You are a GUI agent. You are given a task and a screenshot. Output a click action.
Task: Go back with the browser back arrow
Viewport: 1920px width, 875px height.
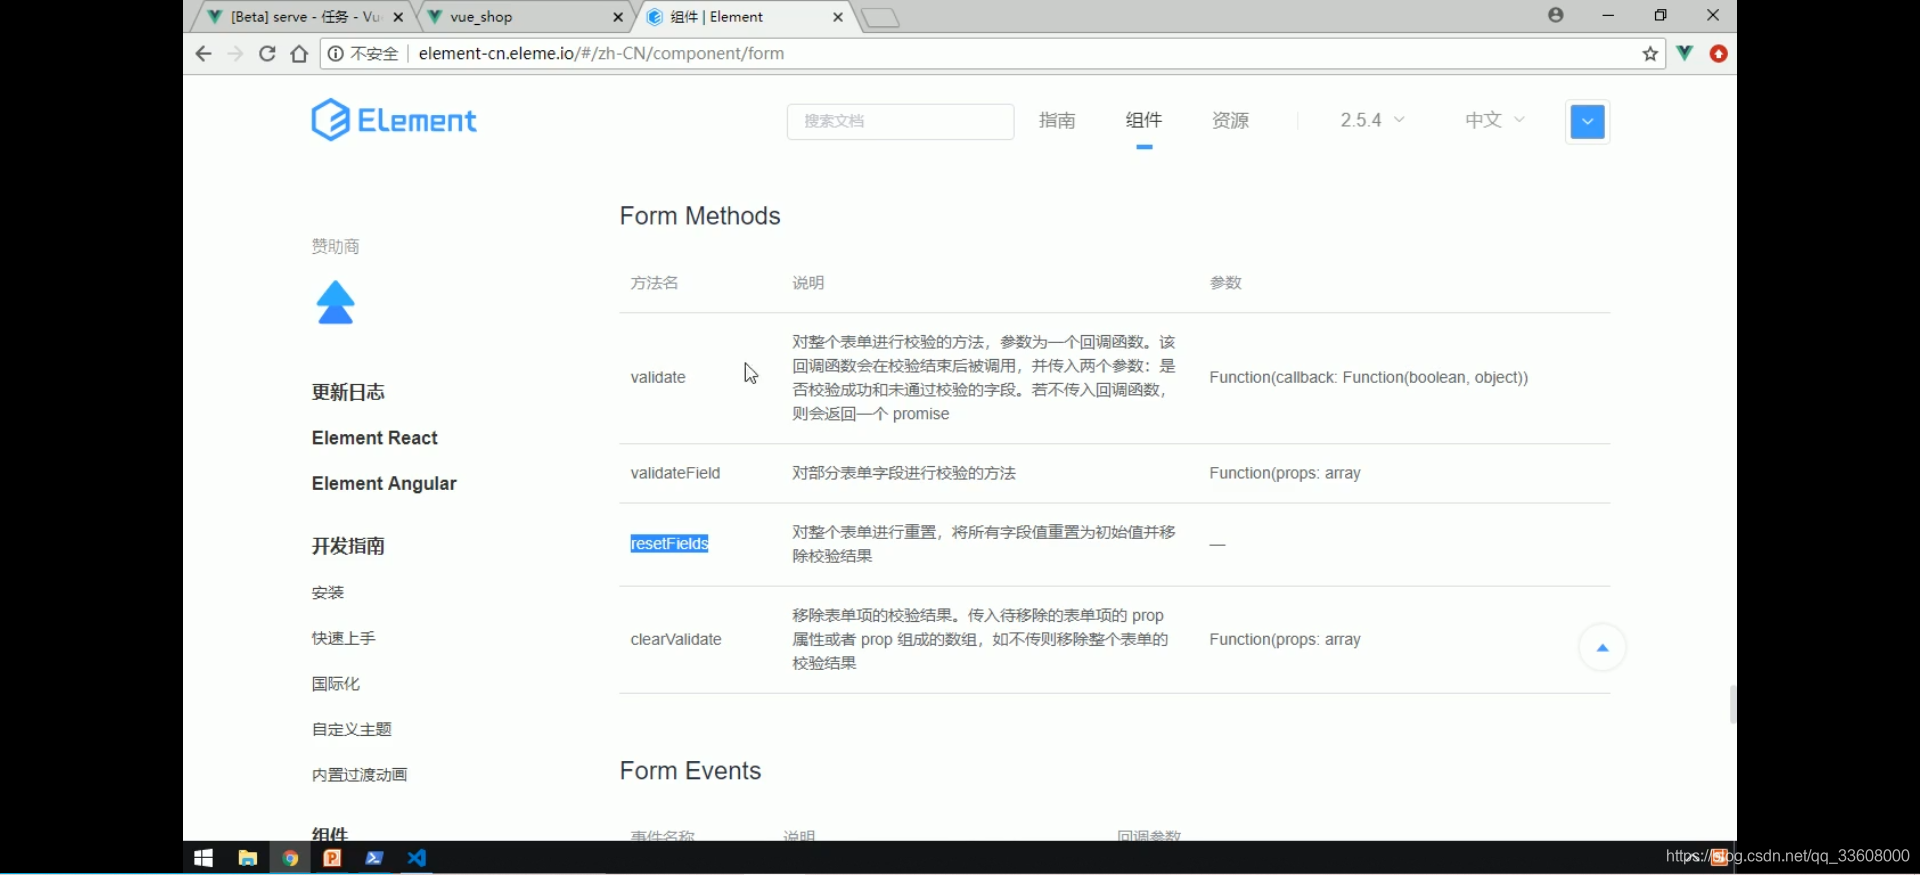203,54
